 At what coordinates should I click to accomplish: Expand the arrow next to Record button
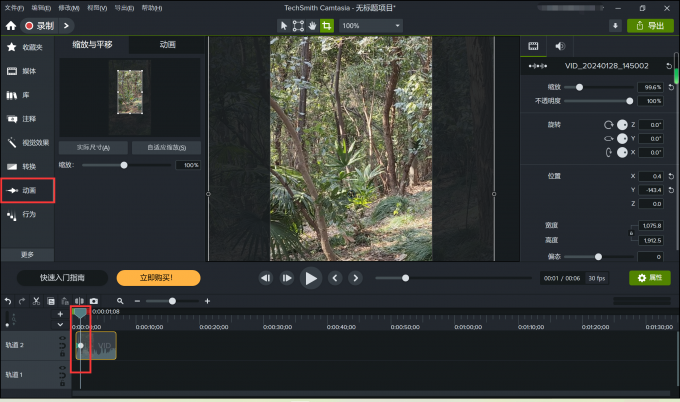67,25
